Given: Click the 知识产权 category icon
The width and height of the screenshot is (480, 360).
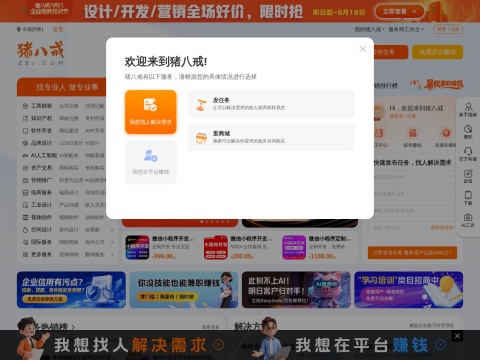Looking at the screenshot, I should (25, 118).
